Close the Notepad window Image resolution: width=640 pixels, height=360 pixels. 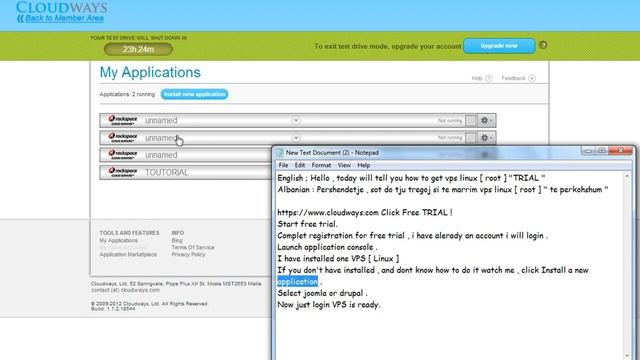coord(620,151)
